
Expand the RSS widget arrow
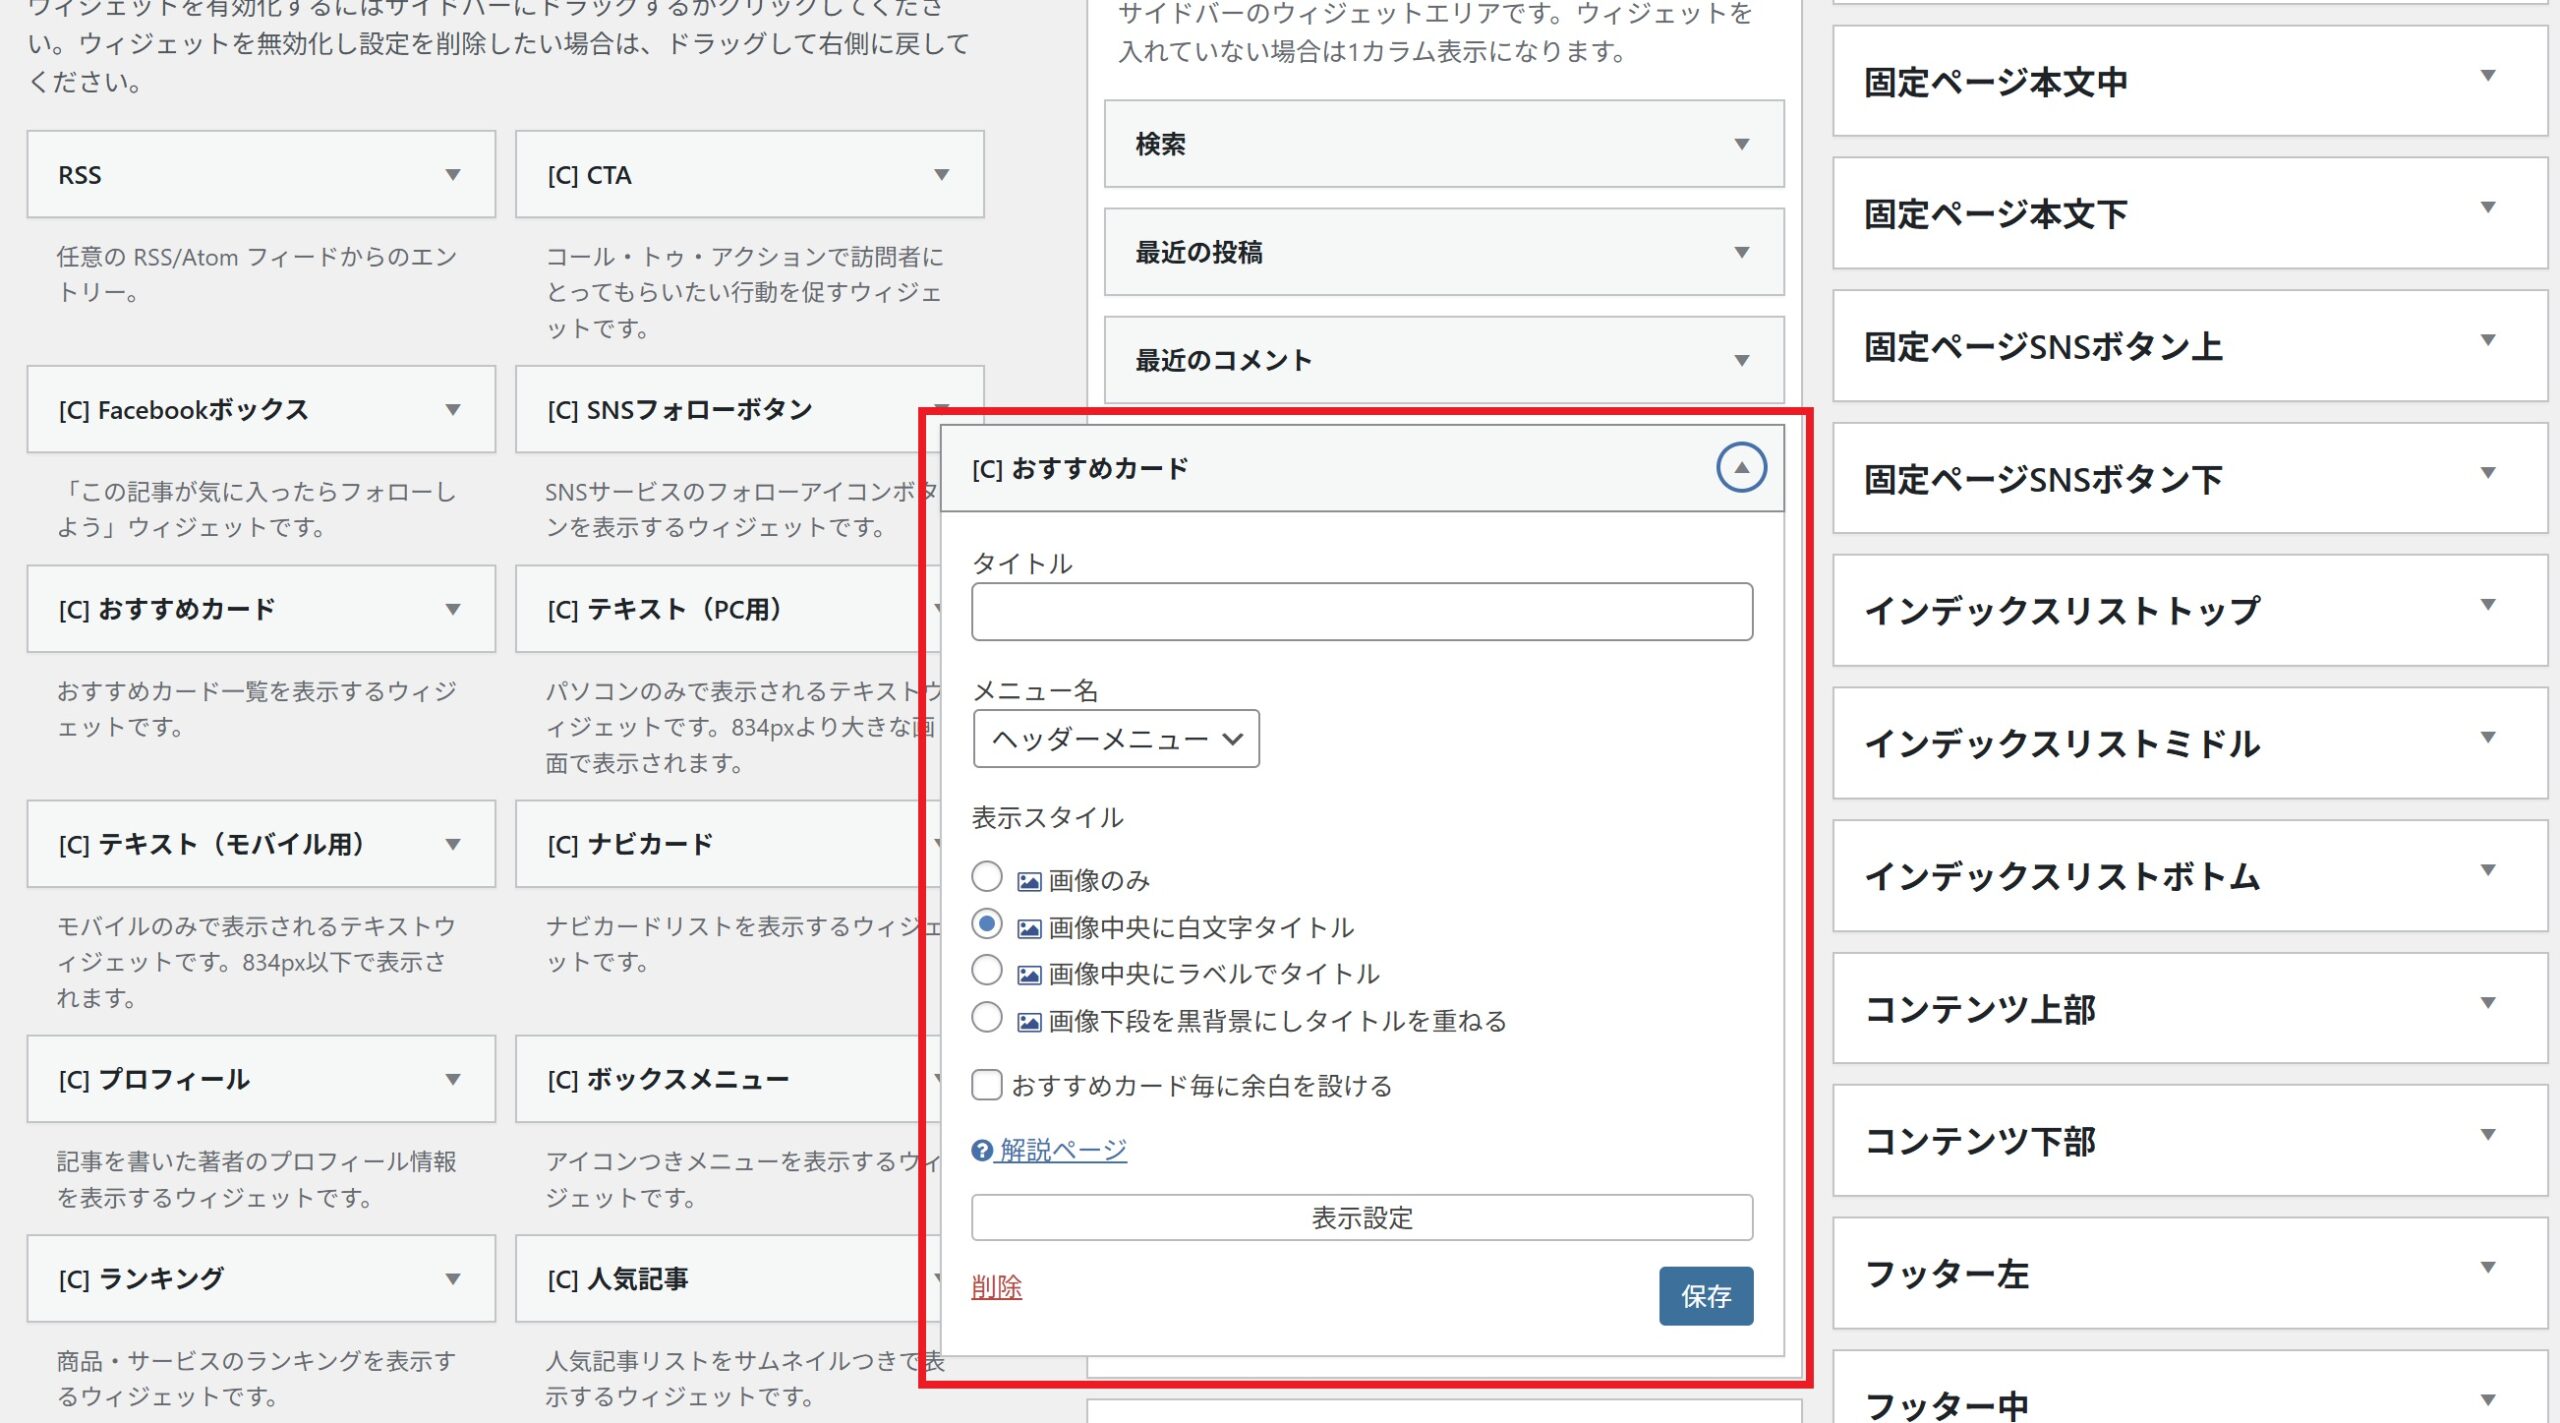coord(453,175)
